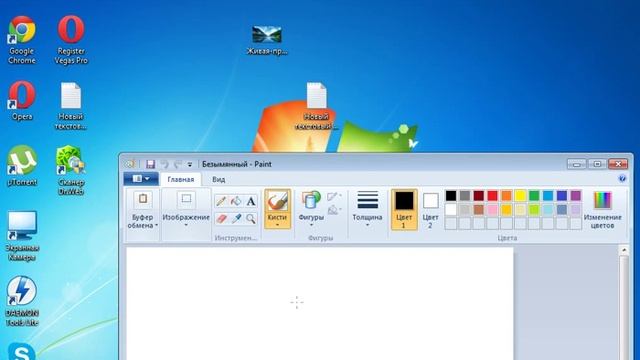
Task: Click the clipboard paste icon
Action: (143, 199)
